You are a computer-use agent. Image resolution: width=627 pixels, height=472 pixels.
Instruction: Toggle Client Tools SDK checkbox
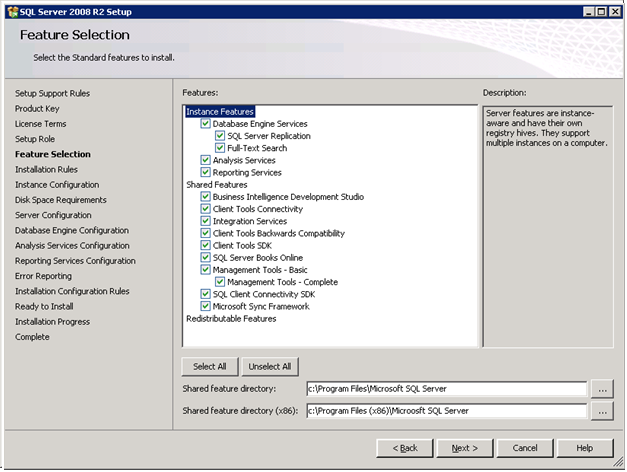click(205, 246)
